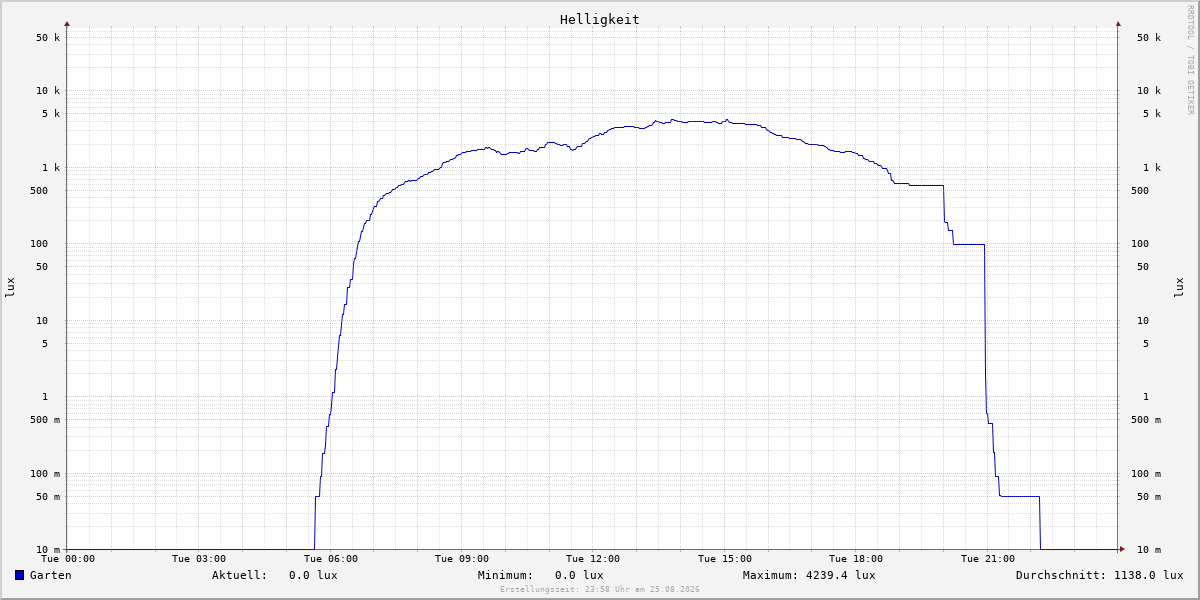Image resolution: width=1200 pixels, height=600 pixels.
Task: Click the left axis 10 k label
Action: point(49,91)
